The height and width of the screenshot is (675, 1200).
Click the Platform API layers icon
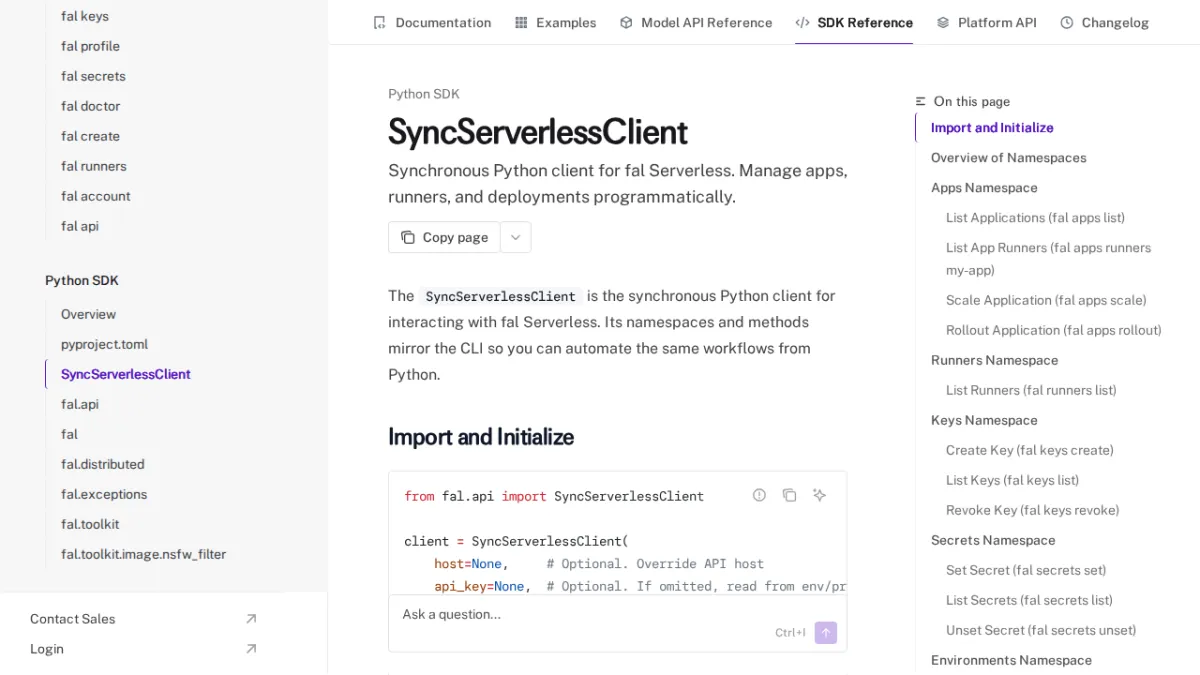pyautogui.click(x=943, y=22)
